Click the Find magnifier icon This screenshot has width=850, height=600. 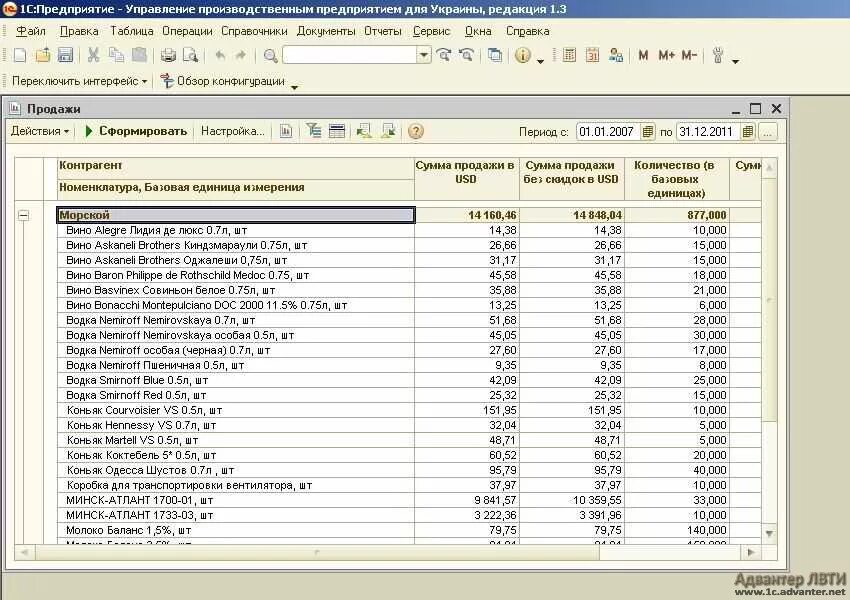pyautogui.click(x=270, y=55)
